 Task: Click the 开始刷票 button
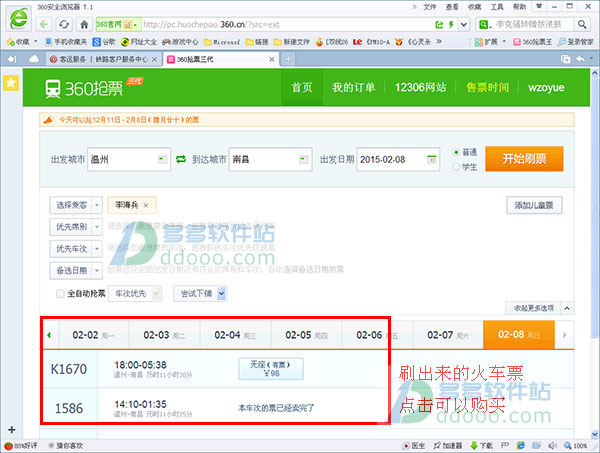point(524,159)
